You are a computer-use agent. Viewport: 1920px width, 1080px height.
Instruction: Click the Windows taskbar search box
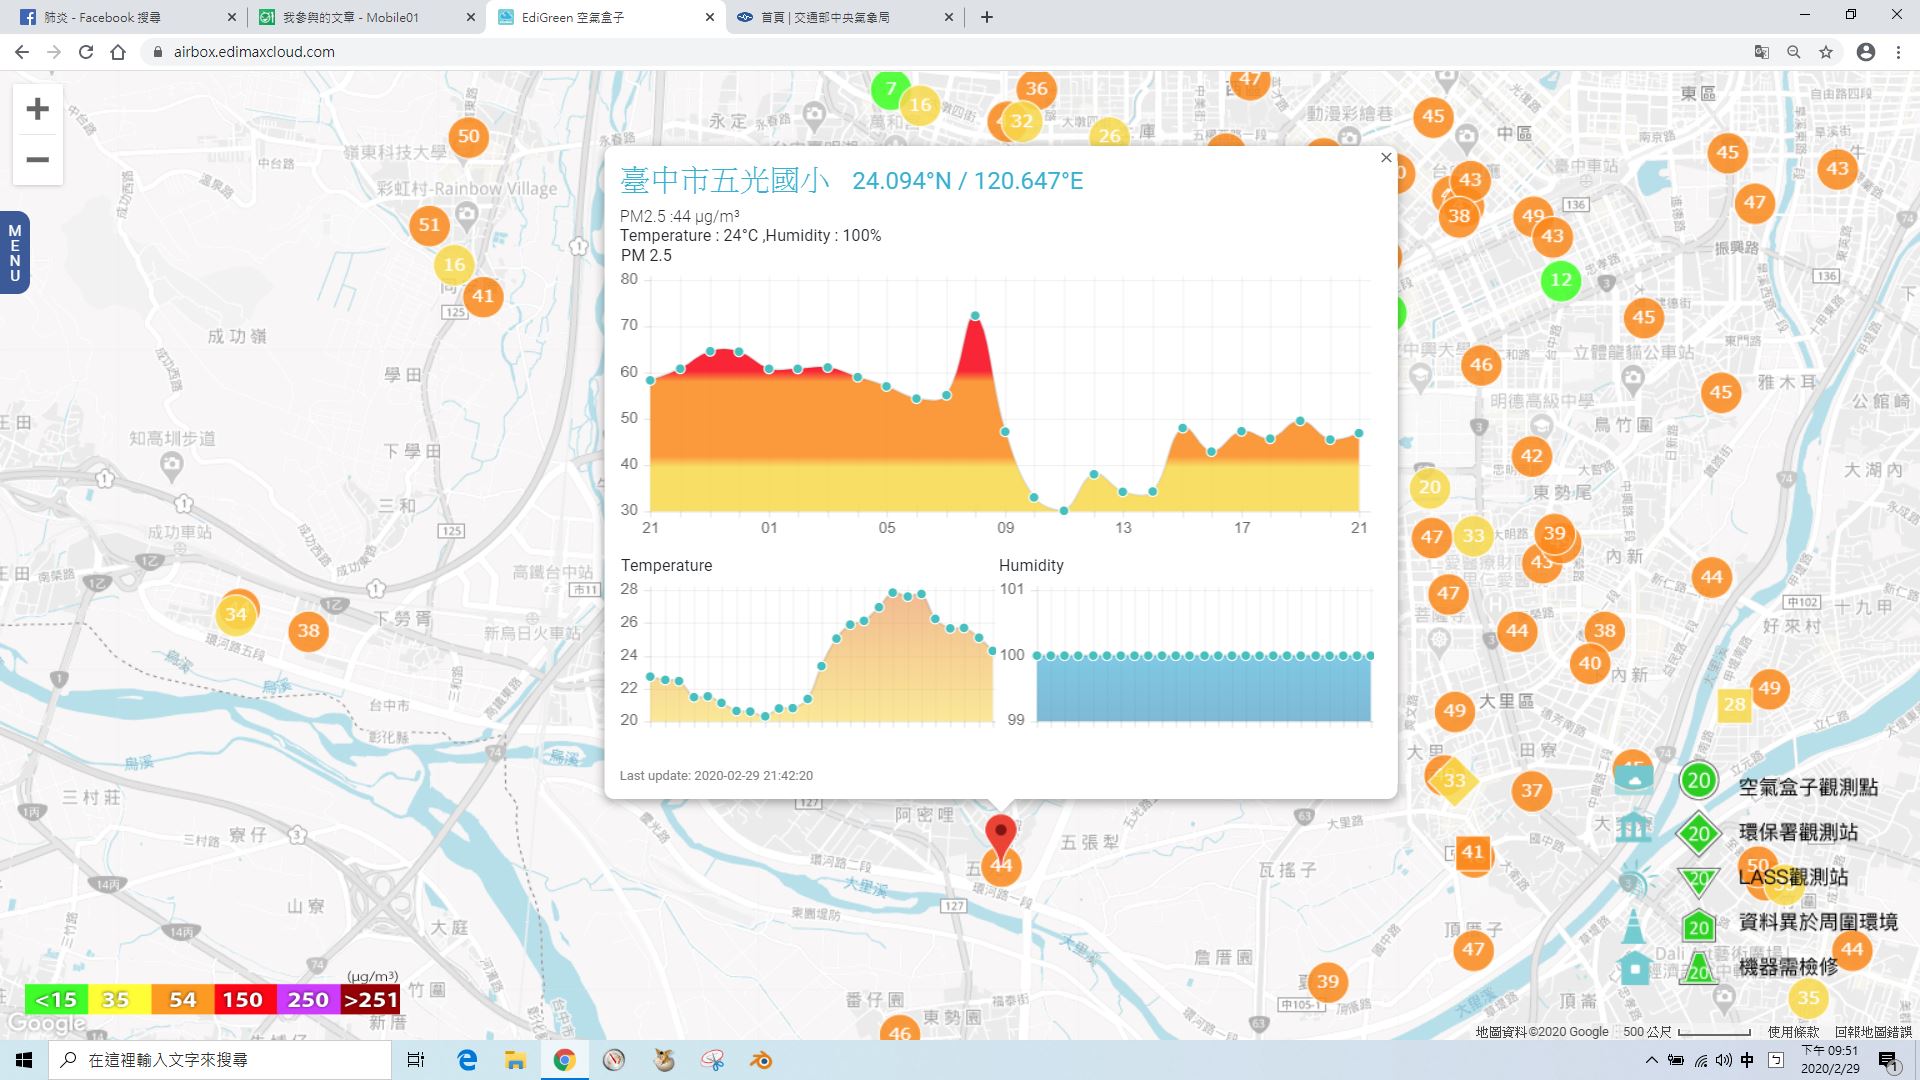(220, 1060)
